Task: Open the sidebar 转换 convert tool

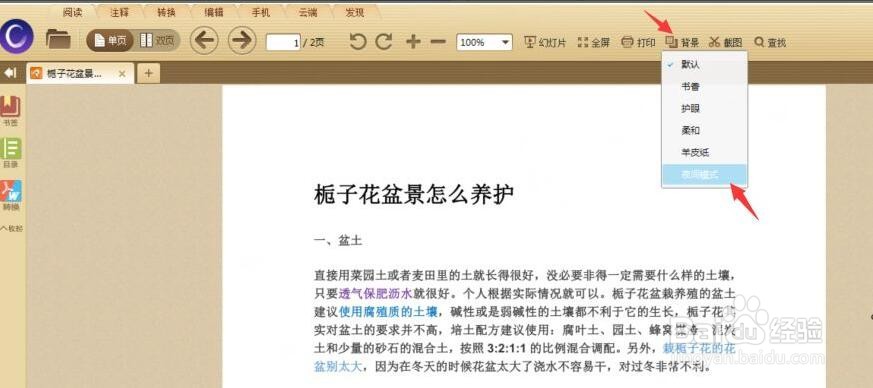Action: (x=11, y=195)
